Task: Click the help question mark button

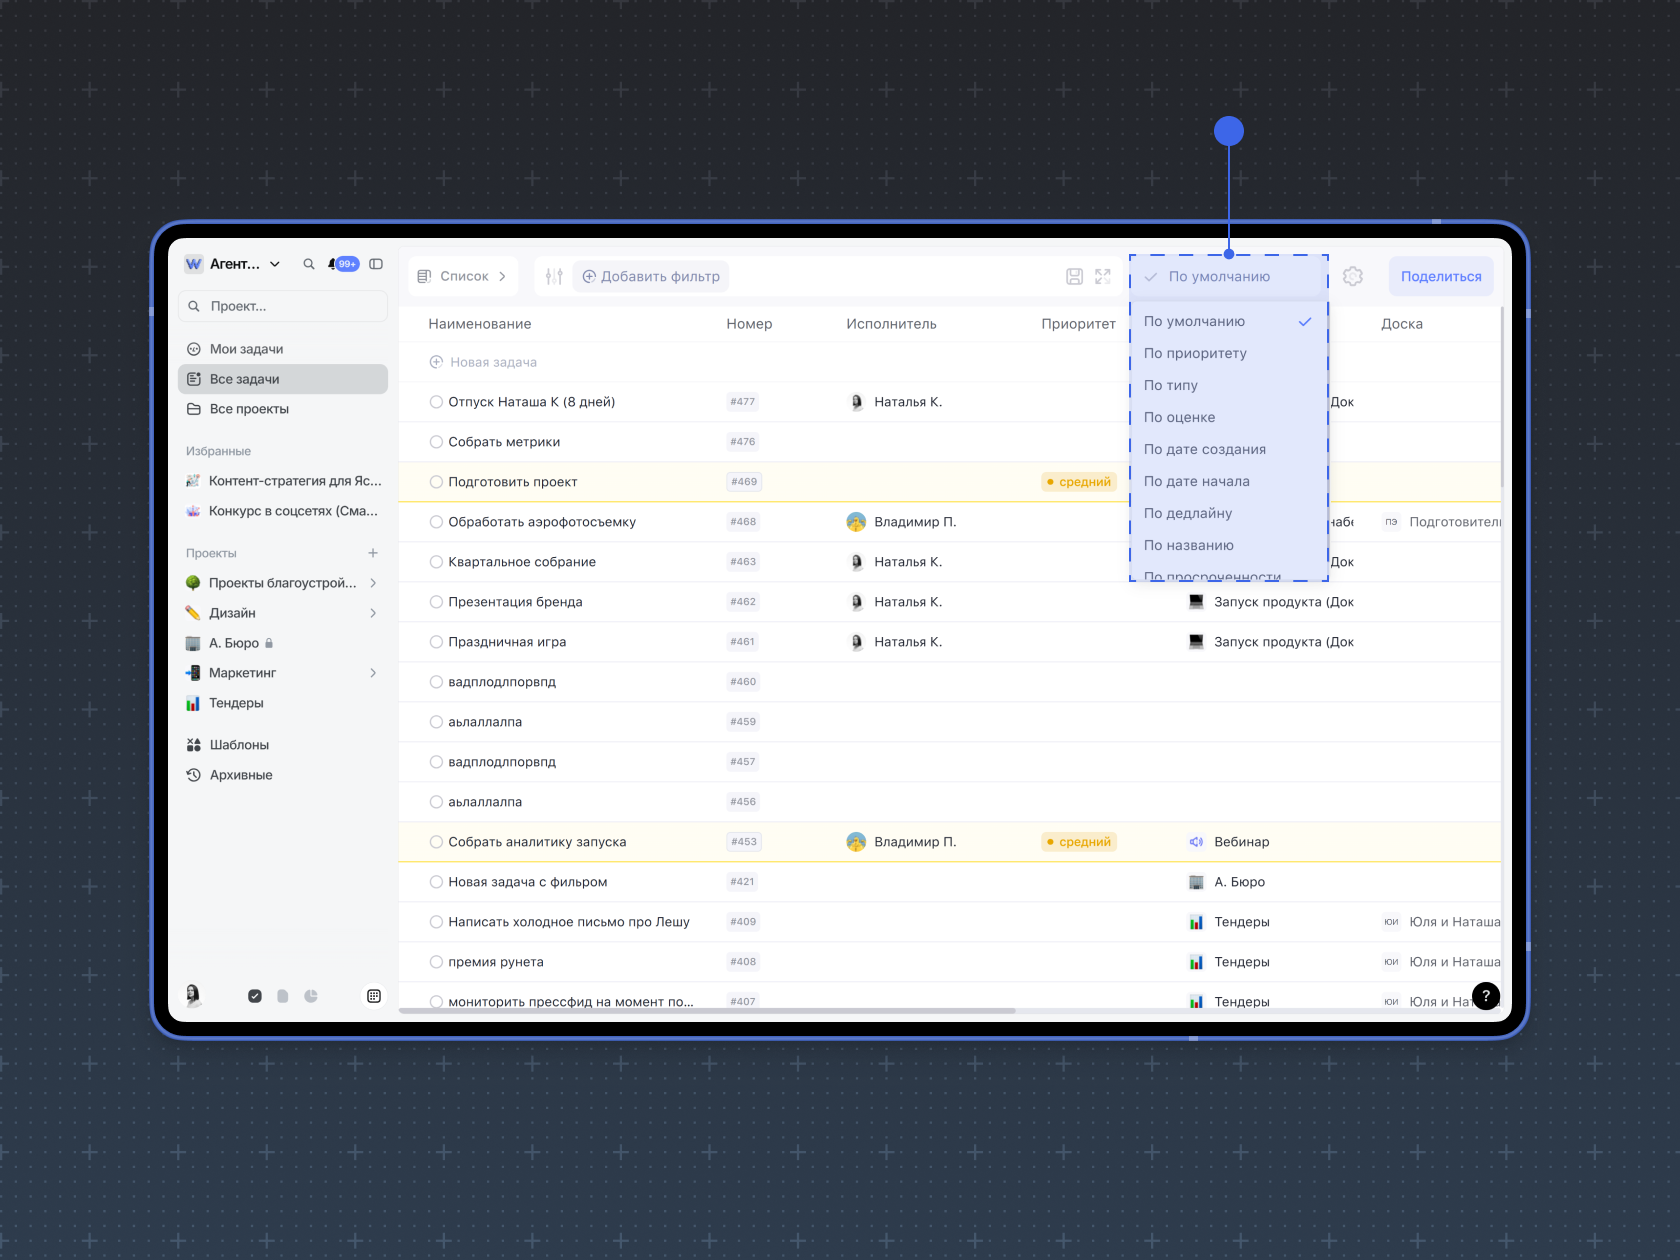Action: 1486,996
